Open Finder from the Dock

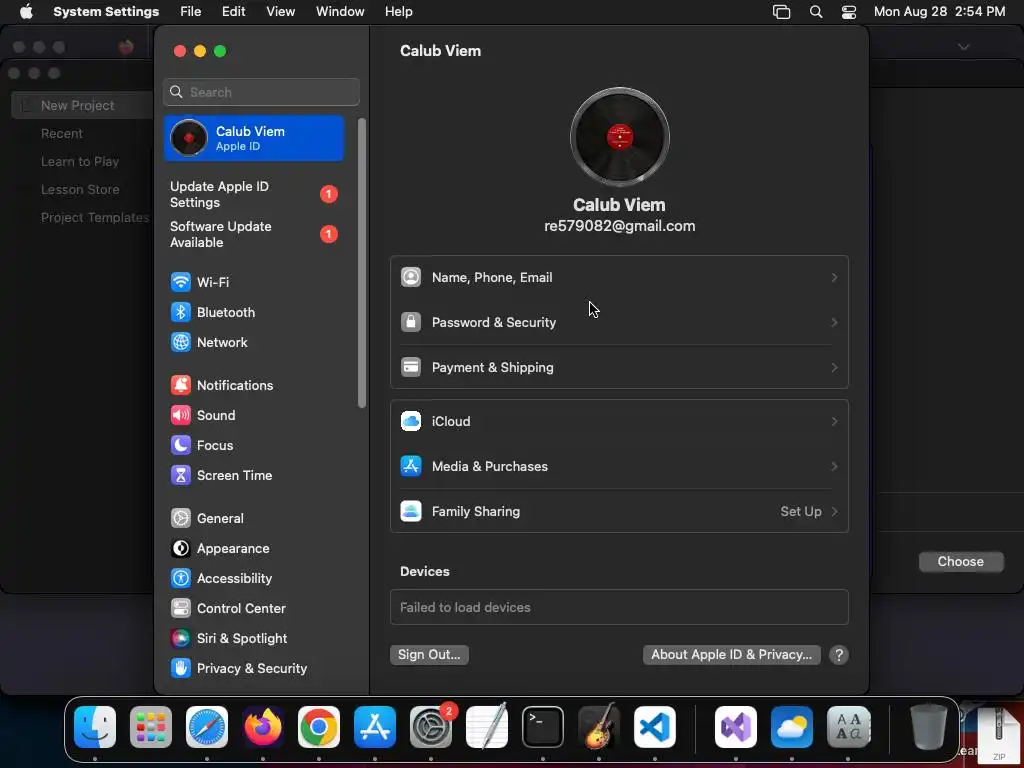95,727
